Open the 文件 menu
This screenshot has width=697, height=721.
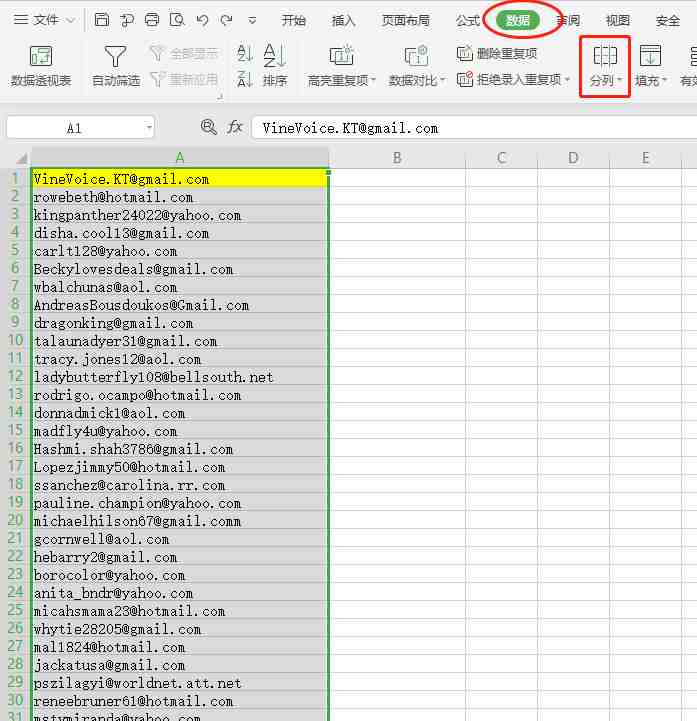pos(44,20)
